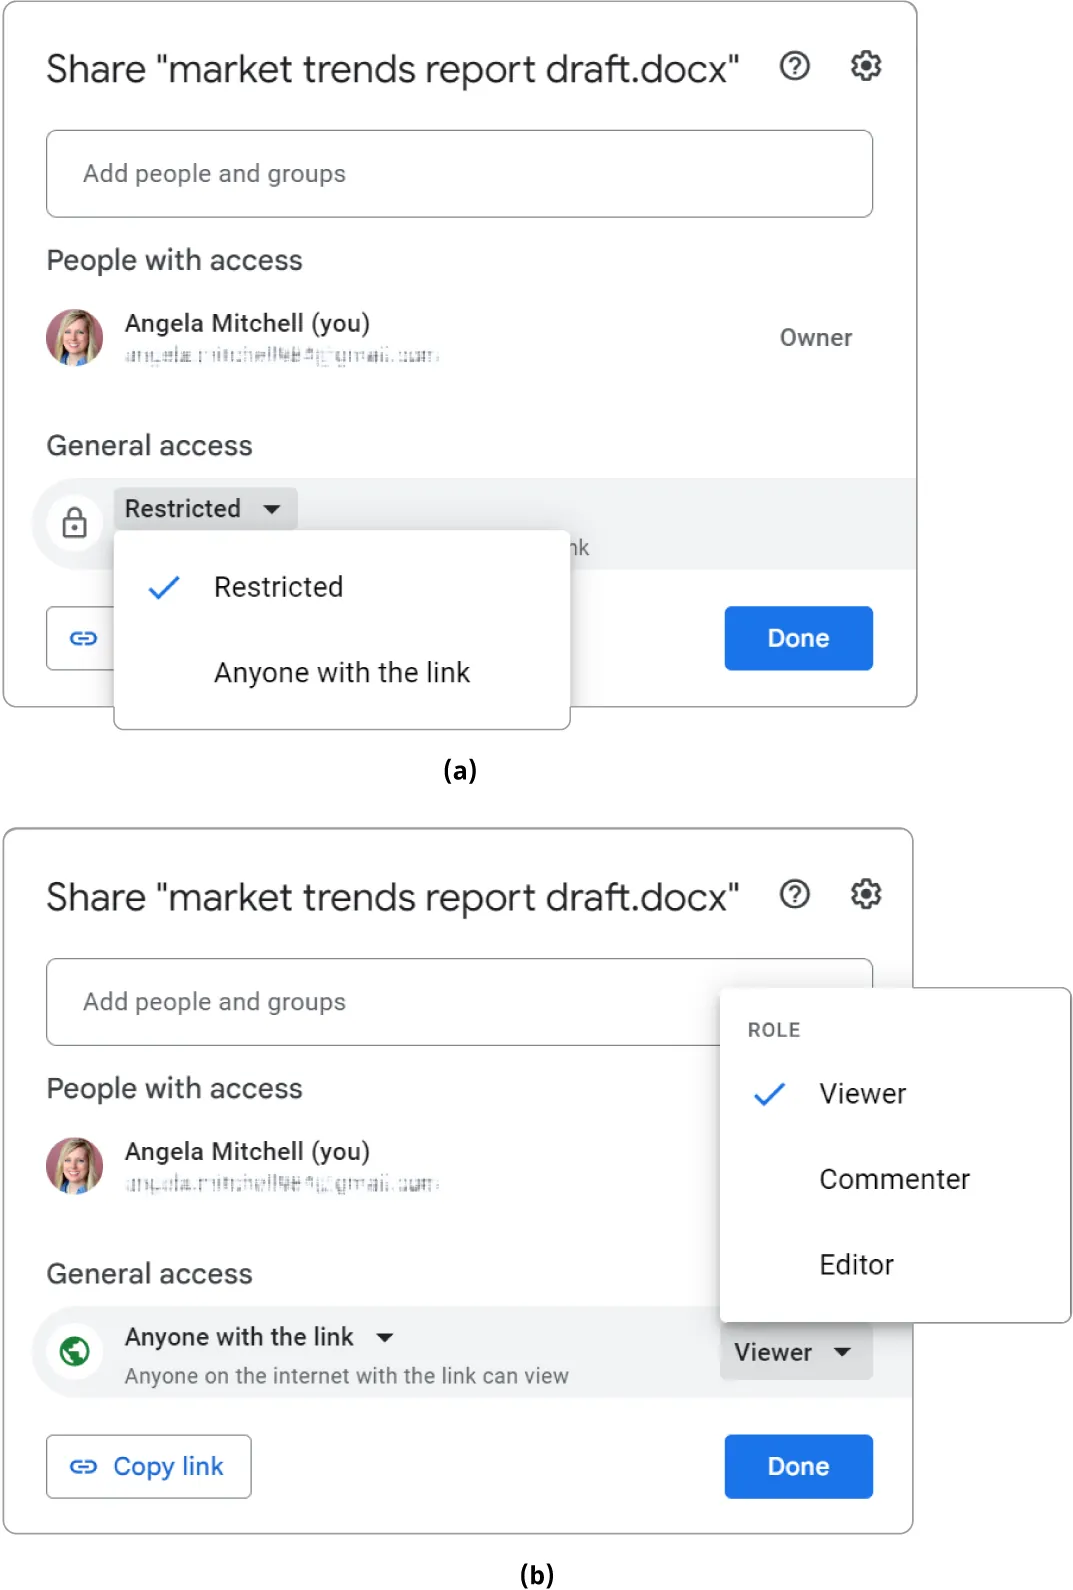Select the checked Viewer role option

862,1094
